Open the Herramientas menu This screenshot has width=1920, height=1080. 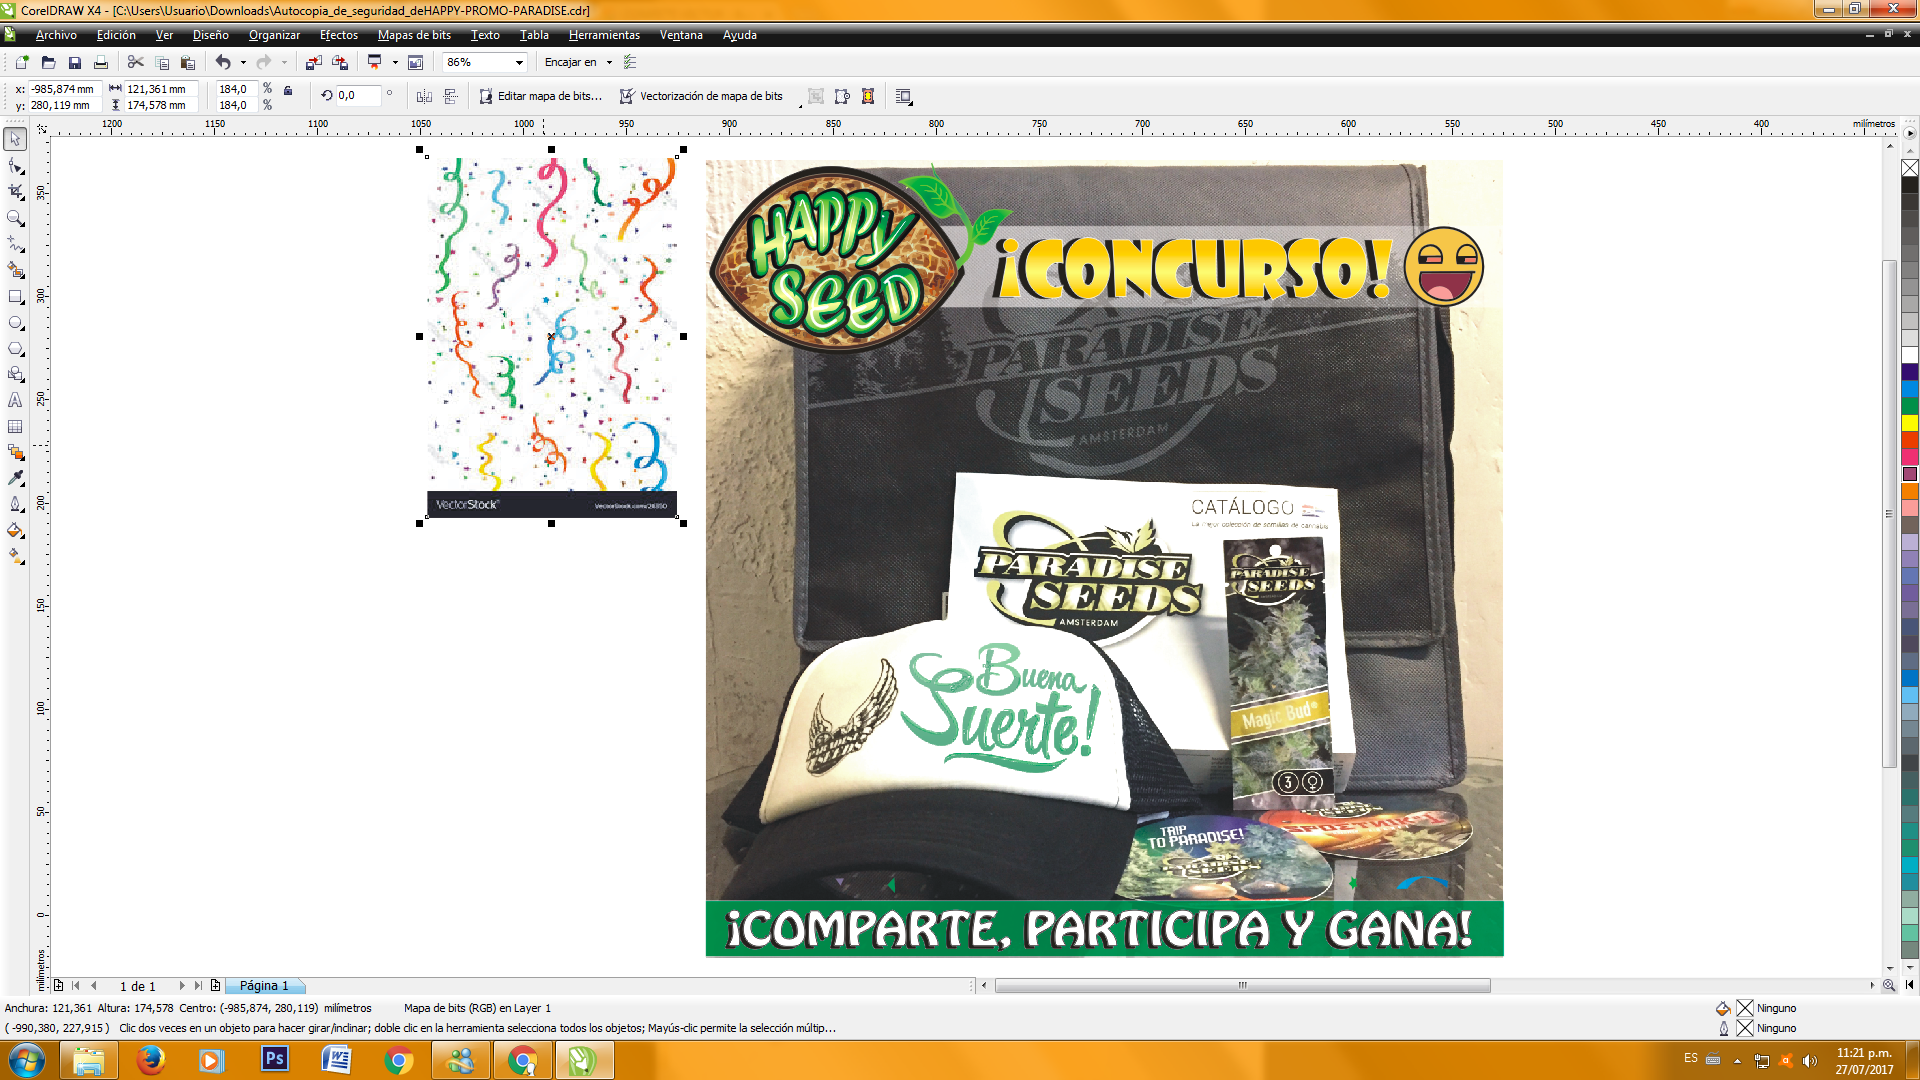pos(604,35)
